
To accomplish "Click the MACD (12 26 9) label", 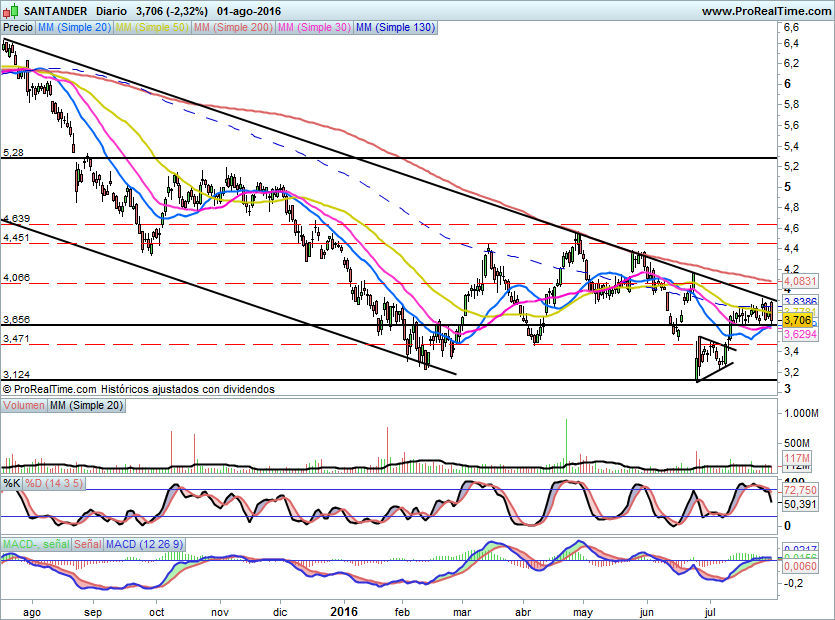I will click(x=144, y=544).
